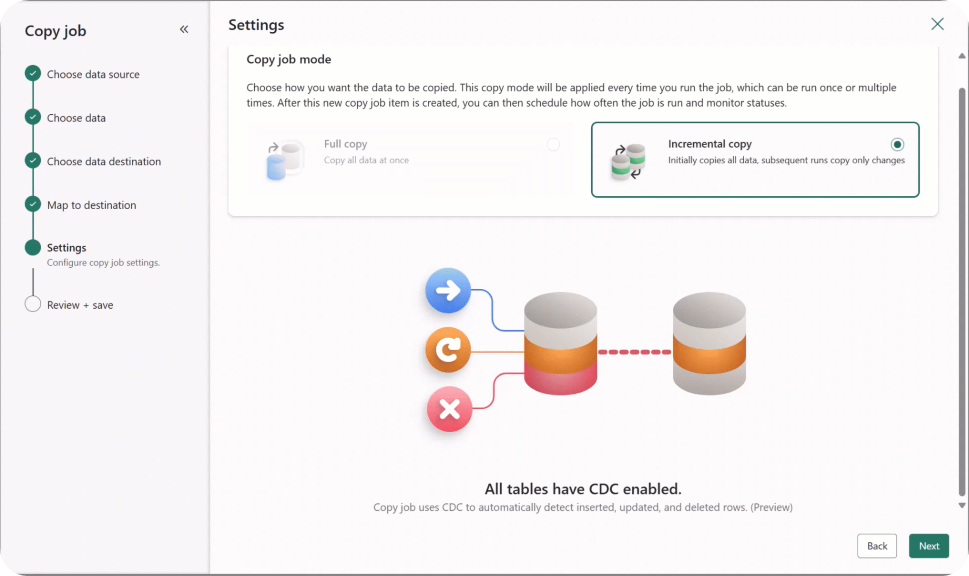This screenshot has height=576, width=969.
Task: Open the Map to destination step
Action: point(93,204)
